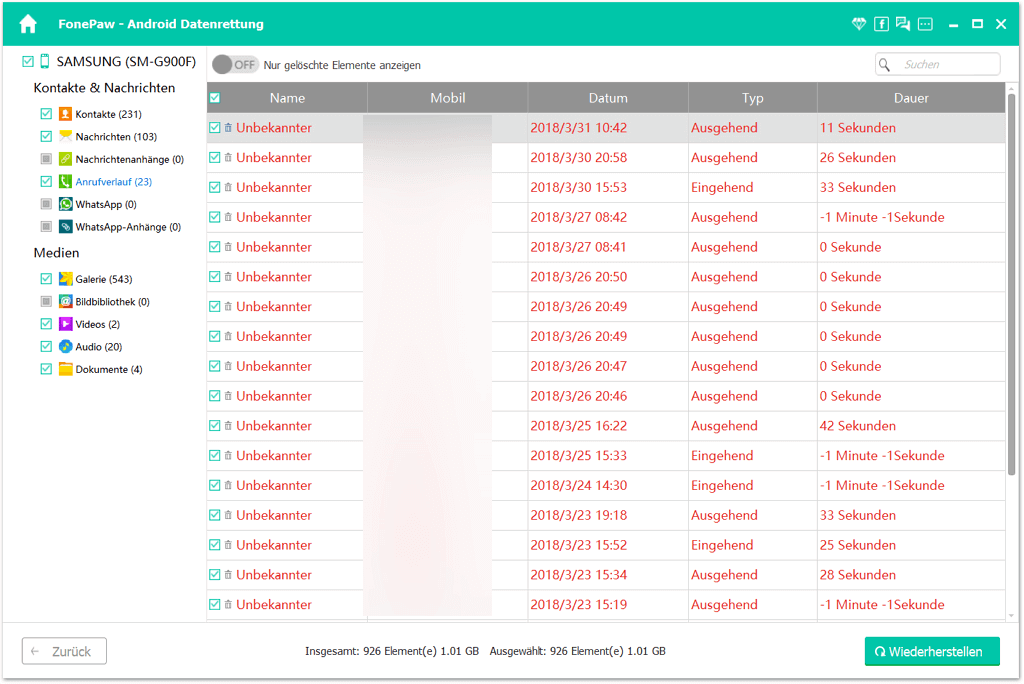The height and width of the screenshot is (684, 1024).
Task: Click the scrollbar down arrow
Action: pos(1012,615)
